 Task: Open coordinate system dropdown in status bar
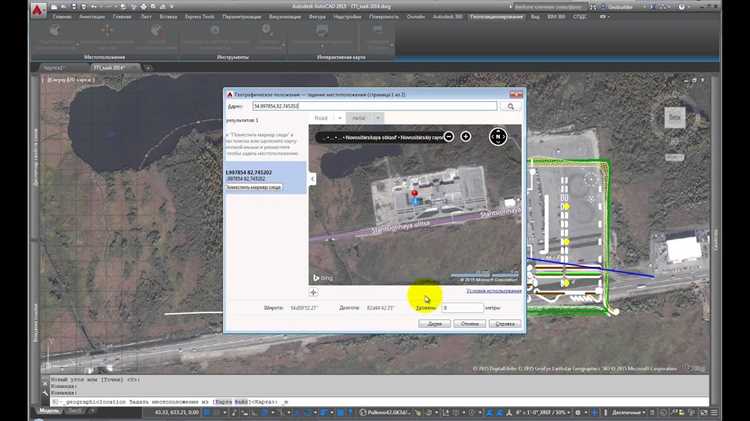386,412
